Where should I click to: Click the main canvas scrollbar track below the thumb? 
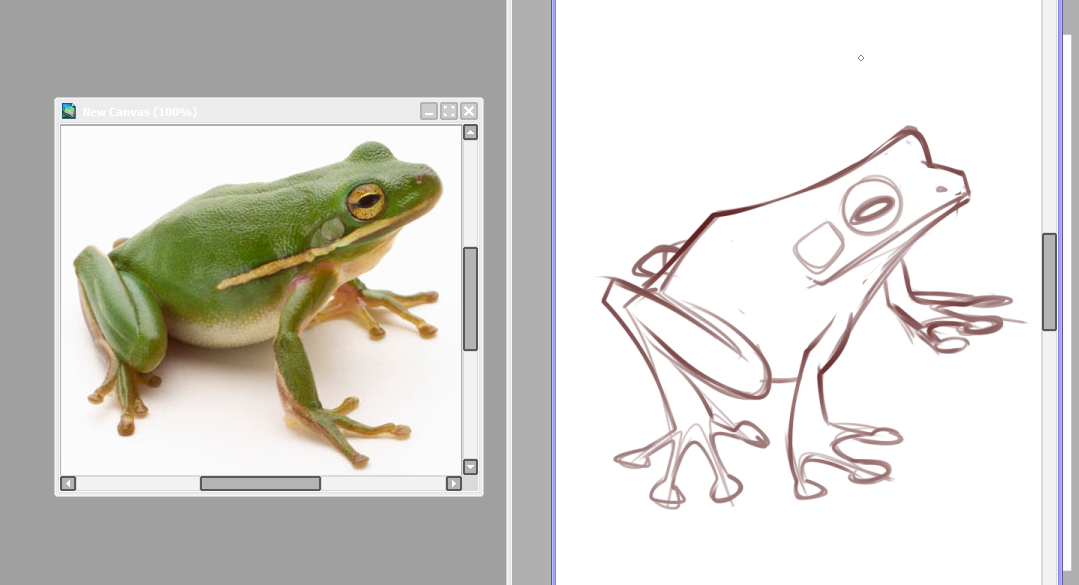click(1049, 450)
